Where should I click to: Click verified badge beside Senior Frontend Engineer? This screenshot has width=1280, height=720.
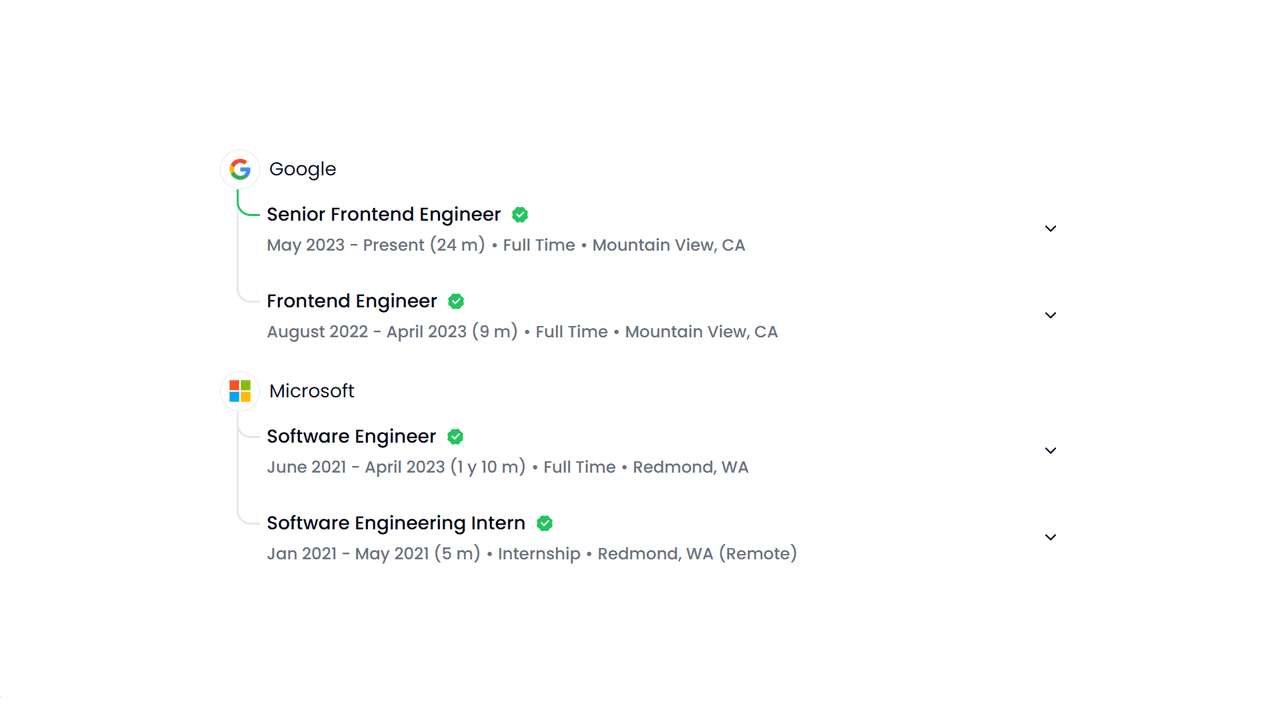tap(520, 215)
